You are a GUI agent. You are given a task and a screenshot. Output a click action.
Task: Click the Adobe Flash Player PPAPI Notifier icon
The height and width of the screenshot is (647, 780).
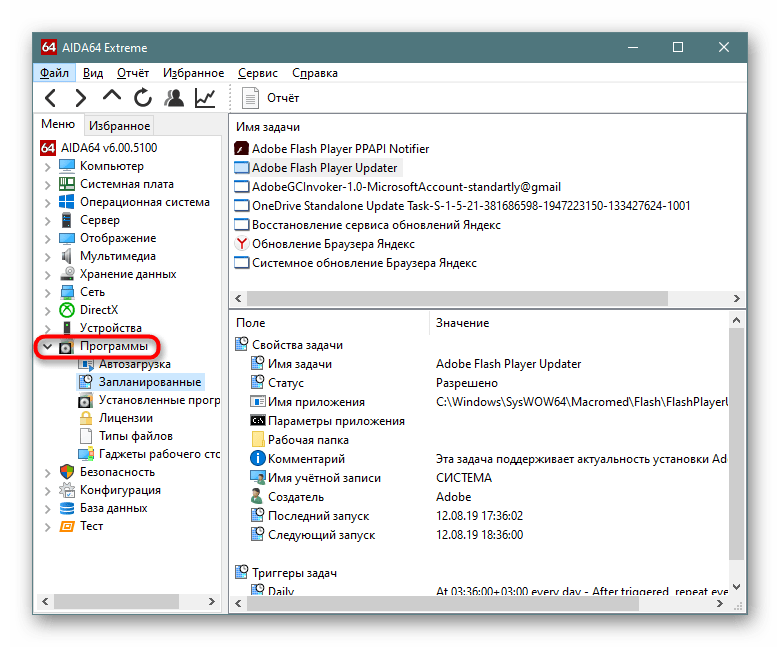point(241,149)
